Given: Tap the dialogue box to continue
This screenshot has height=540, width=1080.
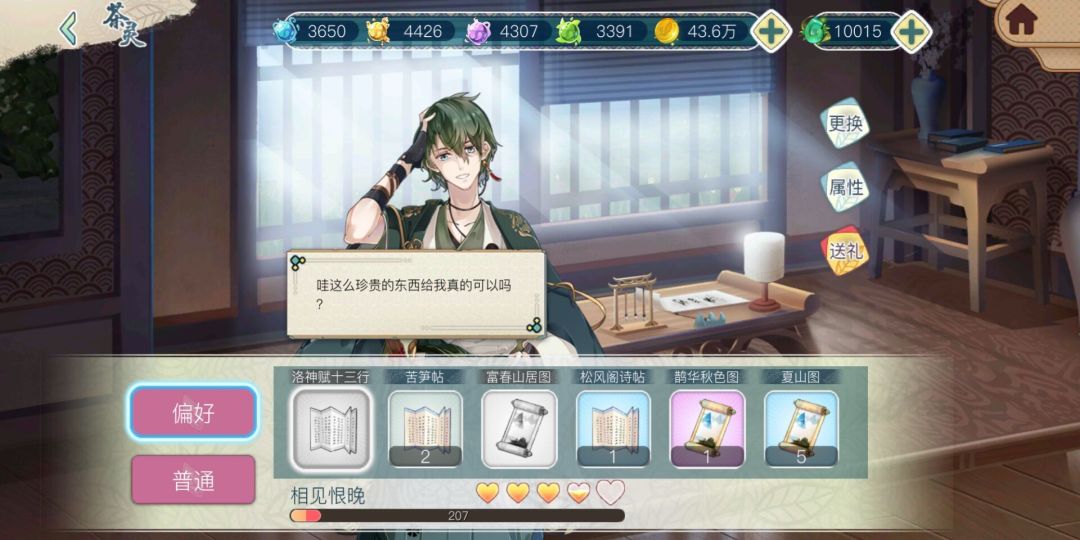Looking at the screenshot, I should pyautogui.click(x=416, y=294).
